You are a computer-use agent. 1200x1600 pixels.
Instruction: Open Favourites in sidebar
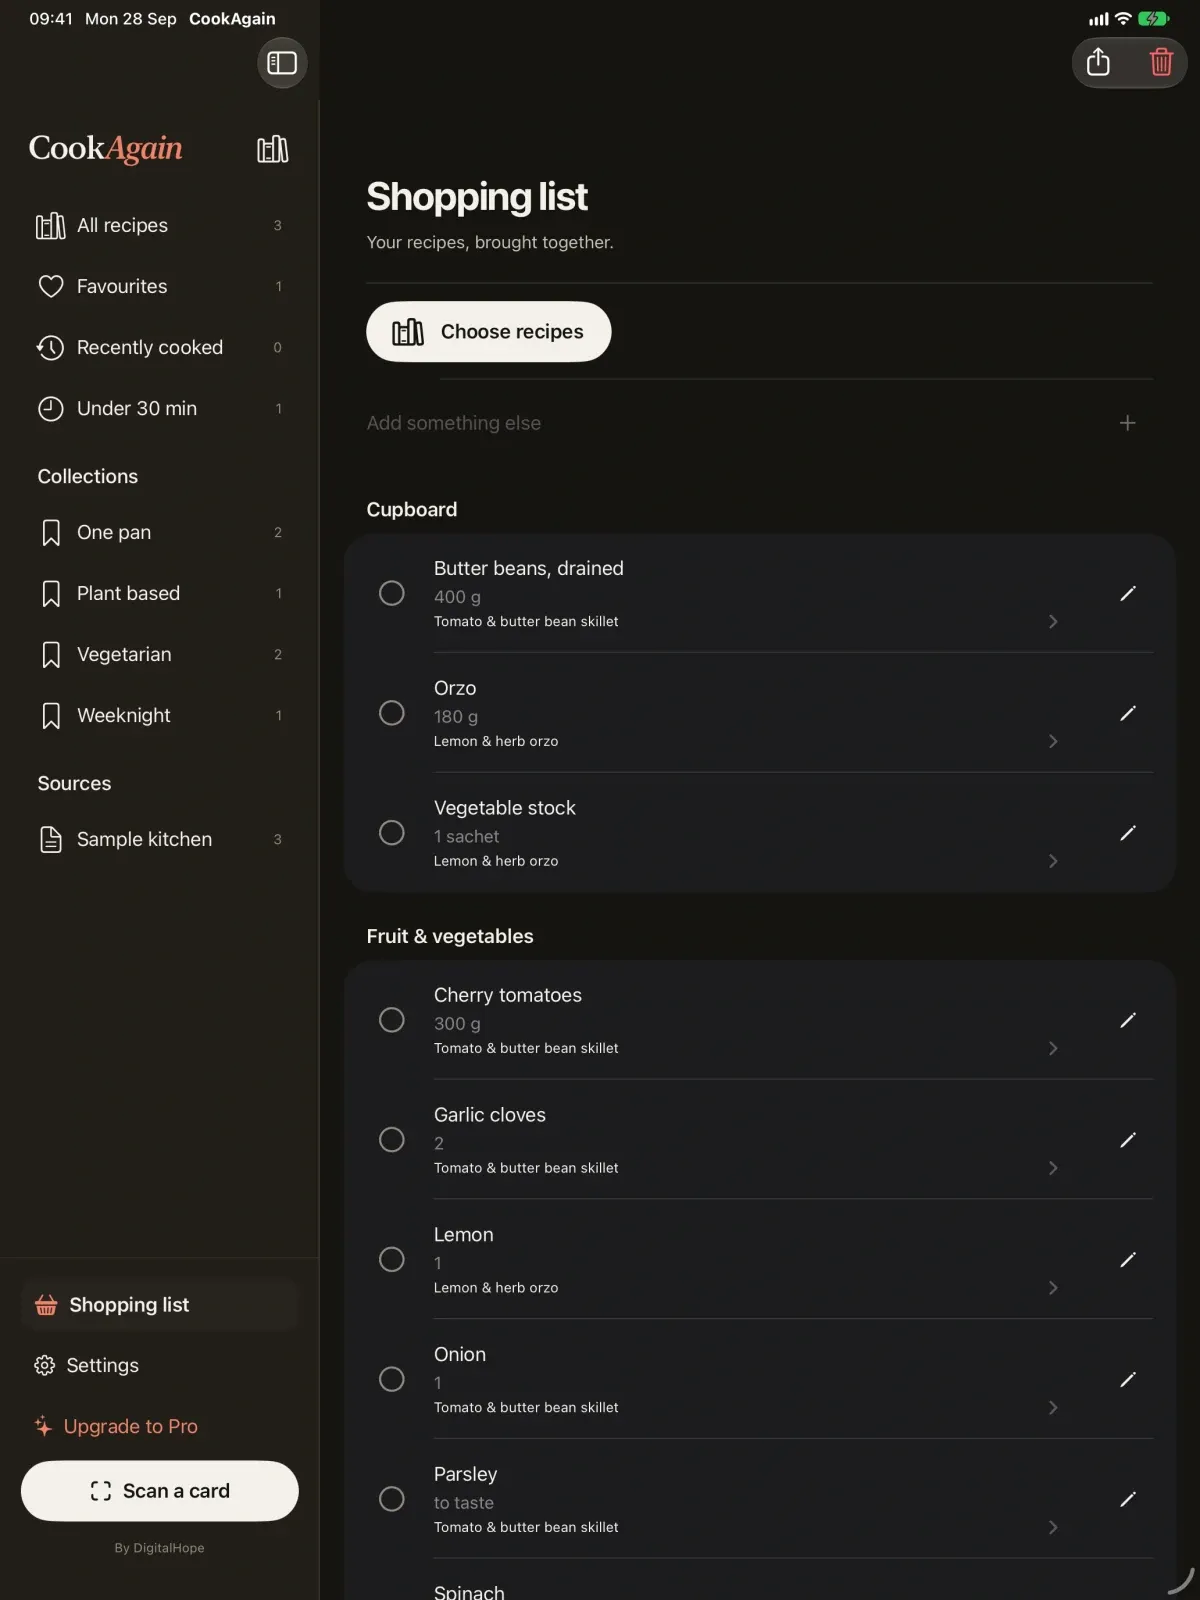(x=160, y=287)
